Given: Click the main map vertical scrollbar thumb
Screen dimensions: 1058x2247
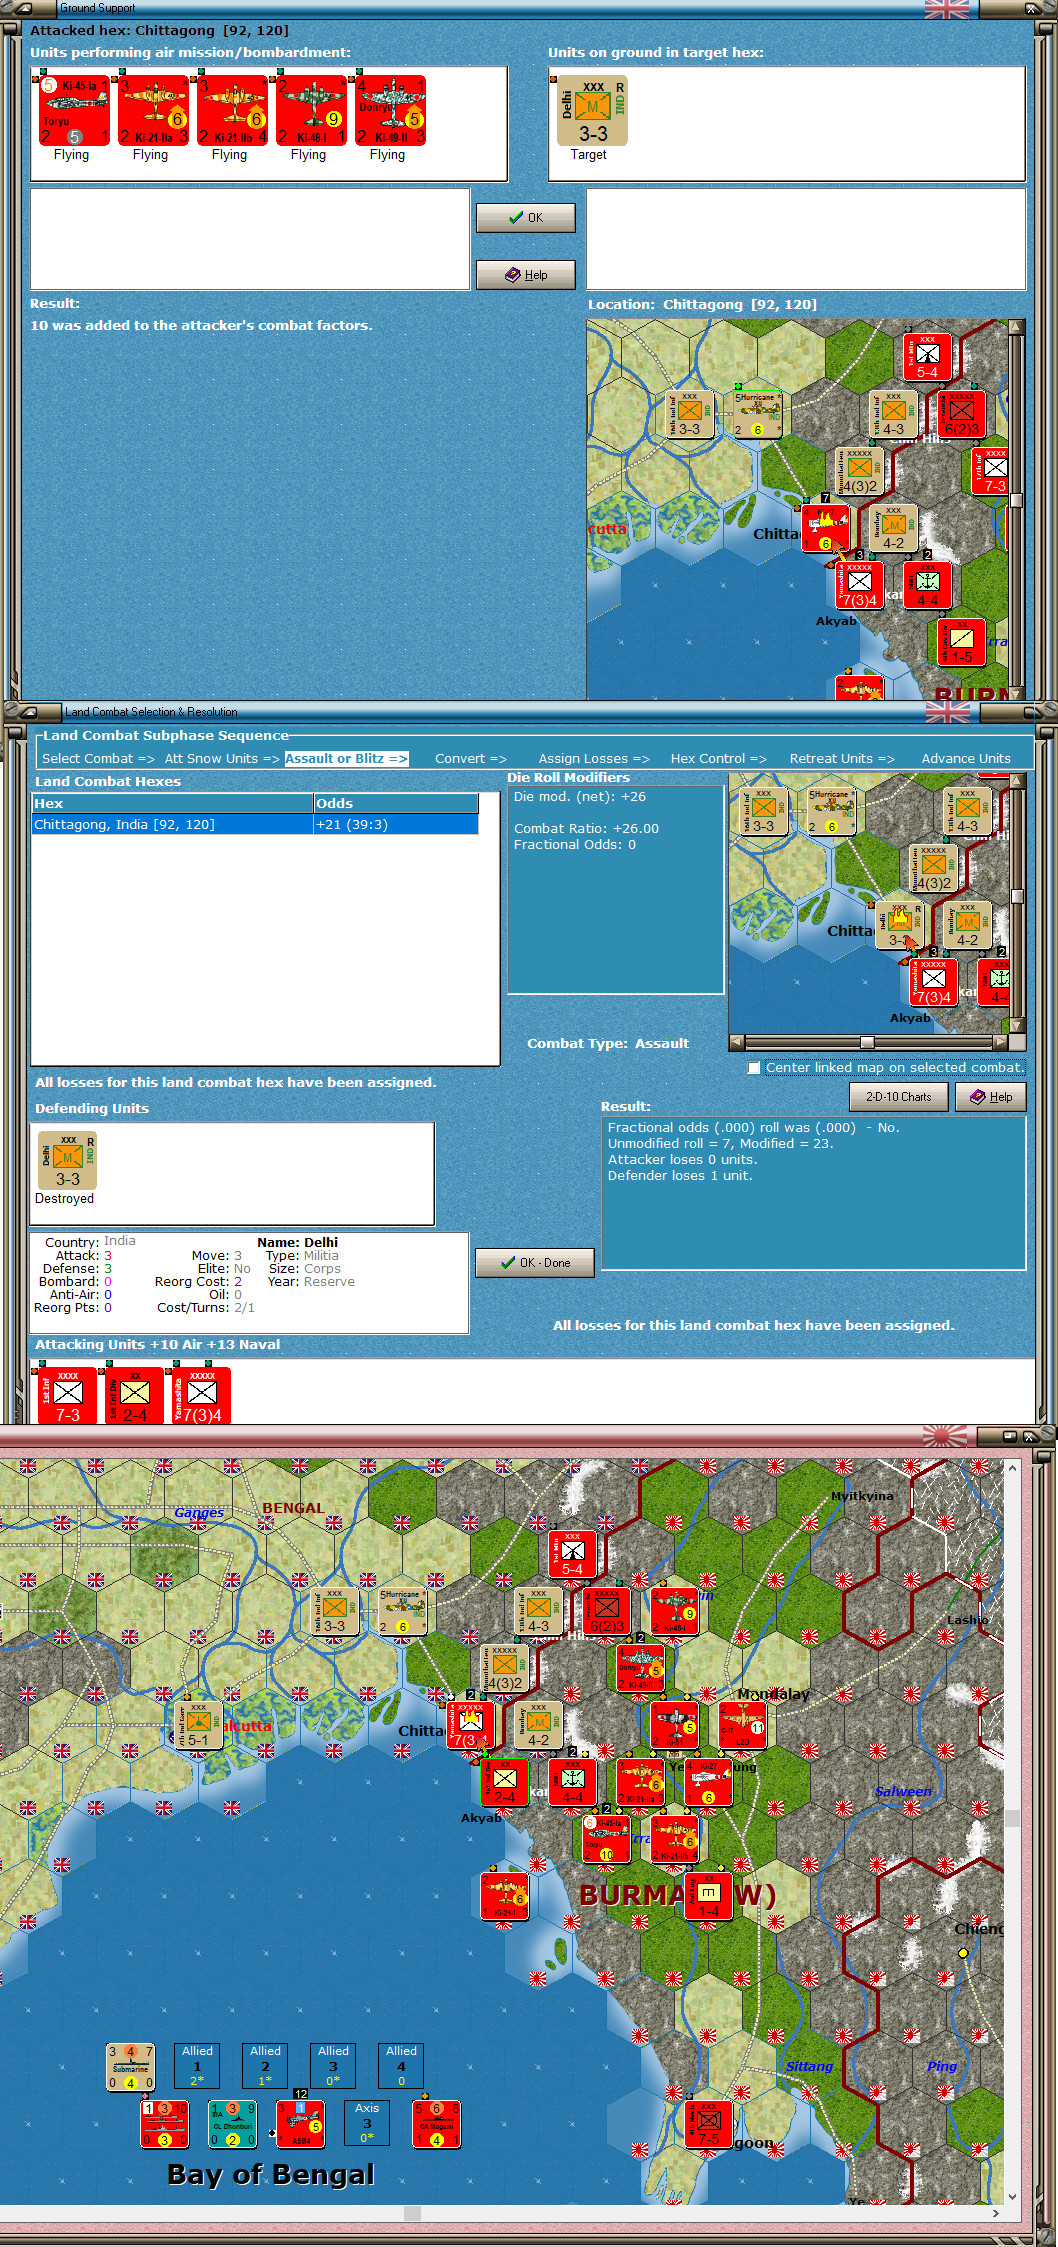Looking at the screenshot, I should [x=1012, y=1819].
